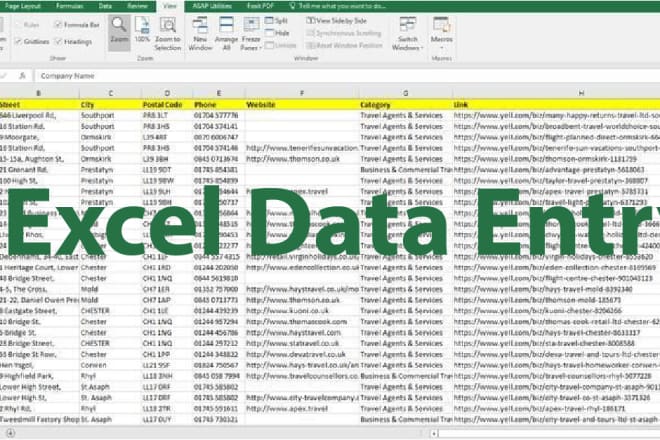The width and height of the screenshot is (660, 440).
Task: Toggle the Gridlines checkbox
Action: 18,41
